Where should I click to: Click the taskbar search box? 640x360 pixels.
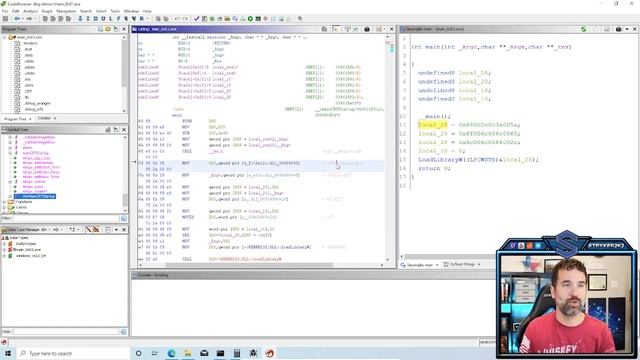coord(73,353)
